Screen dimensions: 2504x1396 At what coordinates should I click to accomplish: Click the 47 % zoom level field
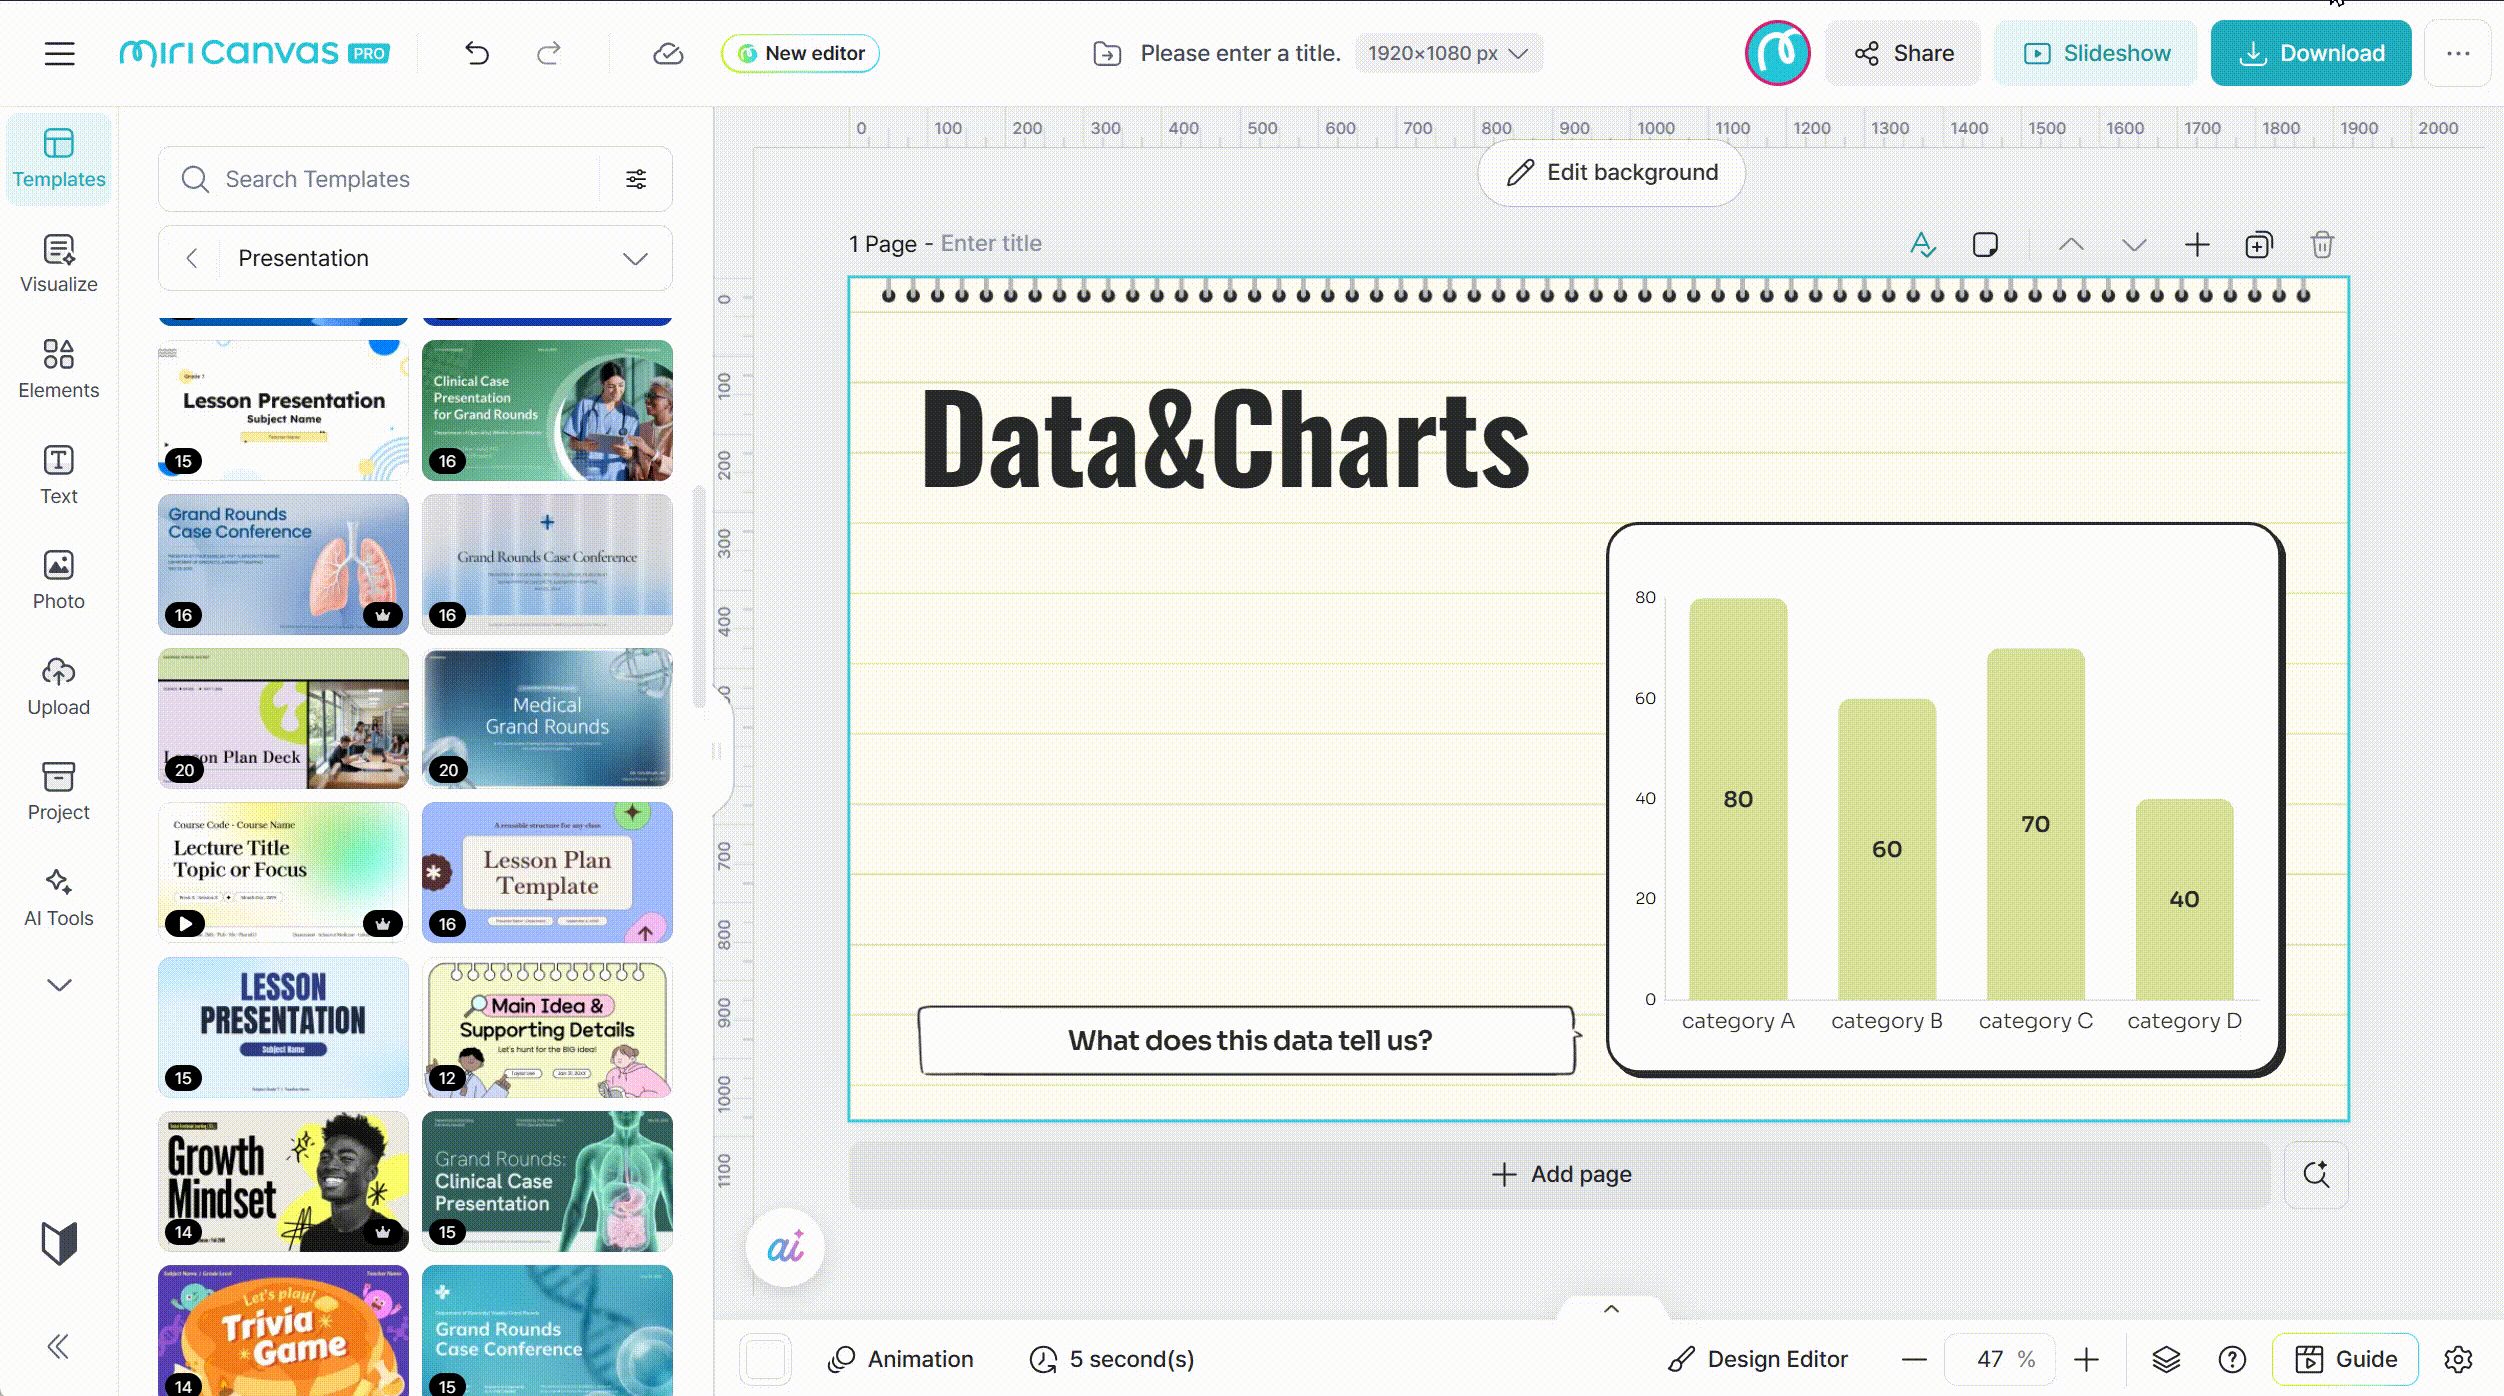2001,1359
